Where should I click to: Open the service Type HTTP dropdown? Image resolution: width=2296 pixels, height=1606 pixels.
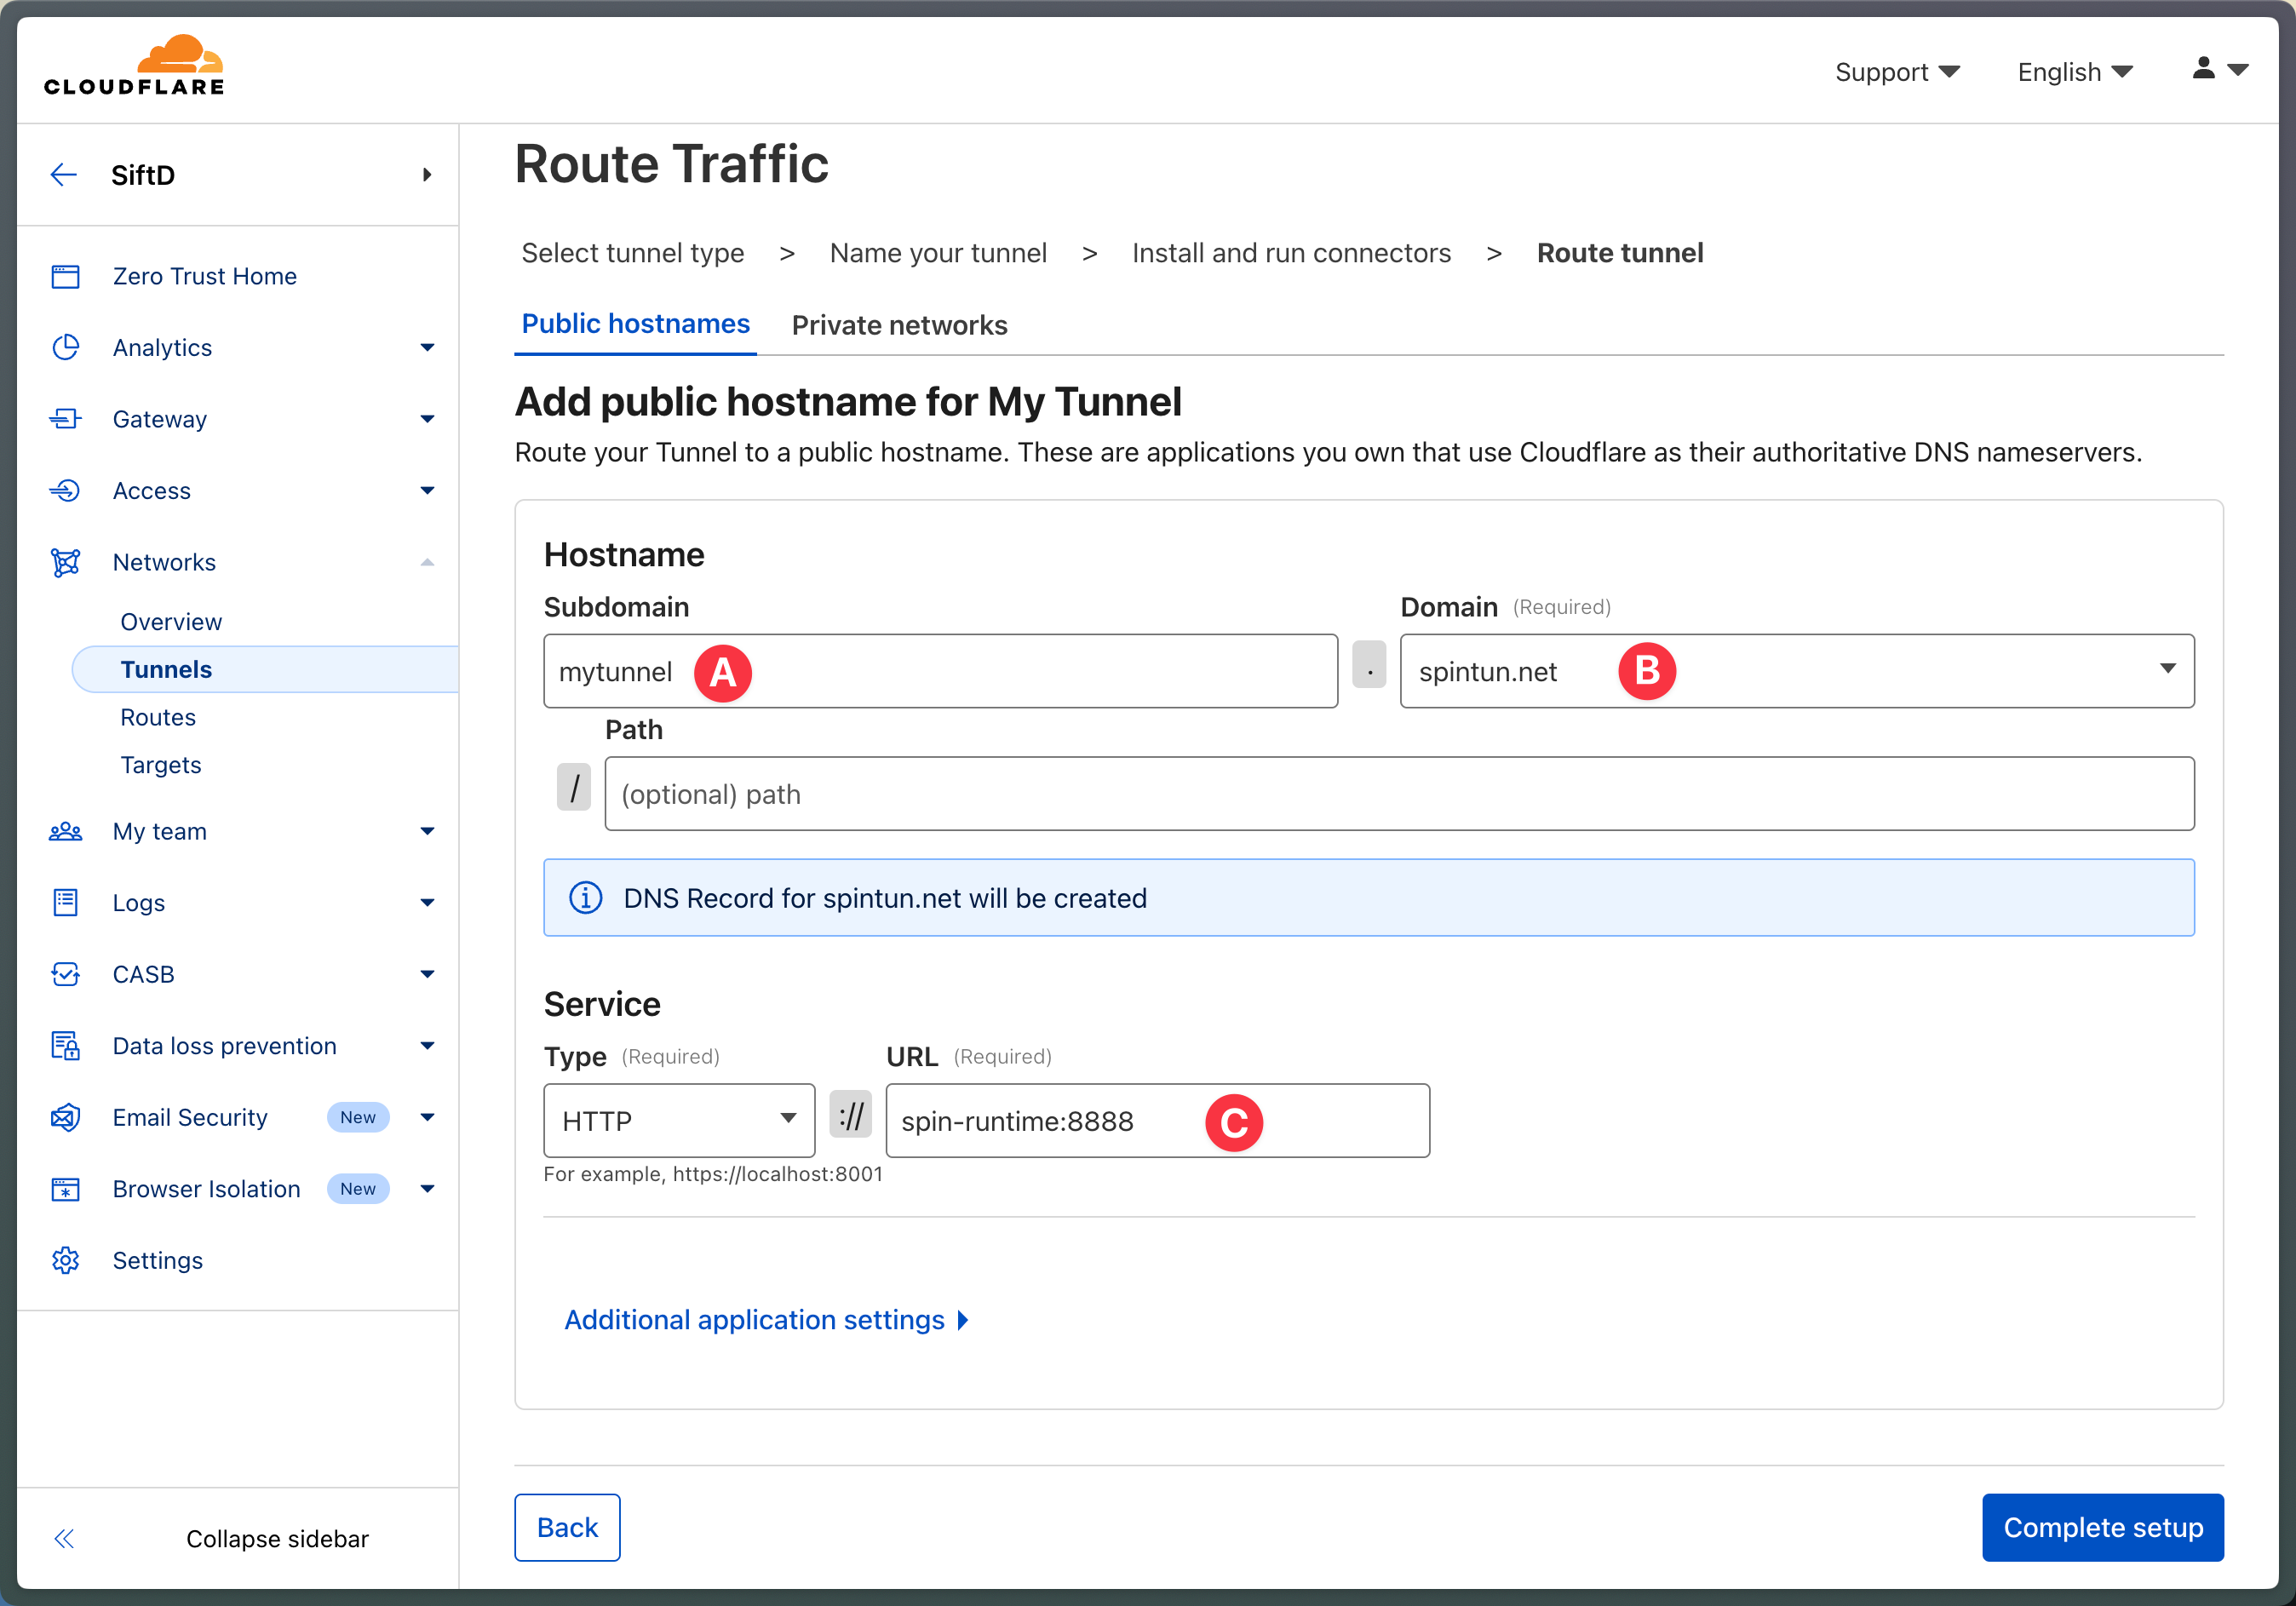click(679, 1120)
